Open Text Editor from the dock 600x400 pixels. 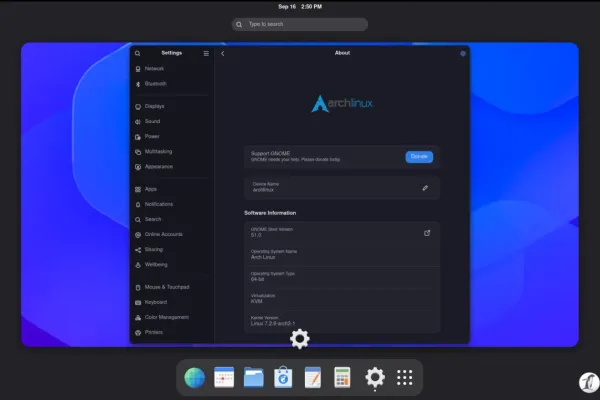point(313,377)
